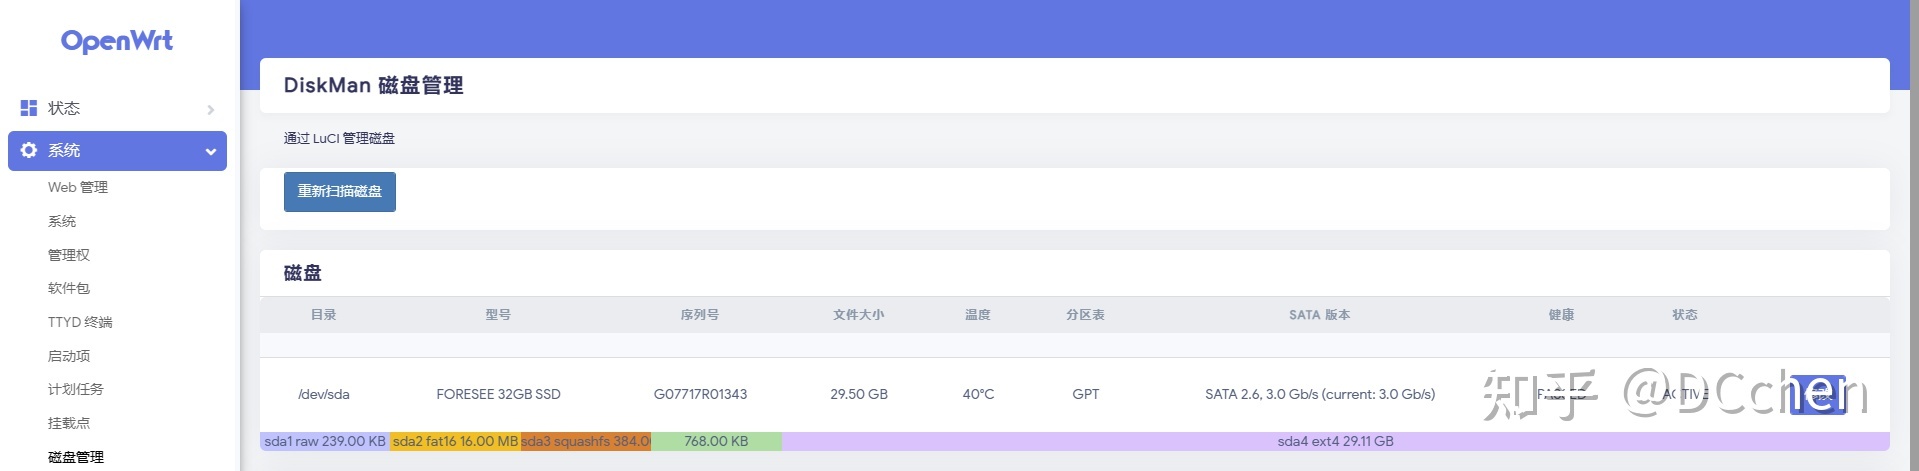Open the 启动项 page
Screen dimensions: 1919x471
point(69,356)
